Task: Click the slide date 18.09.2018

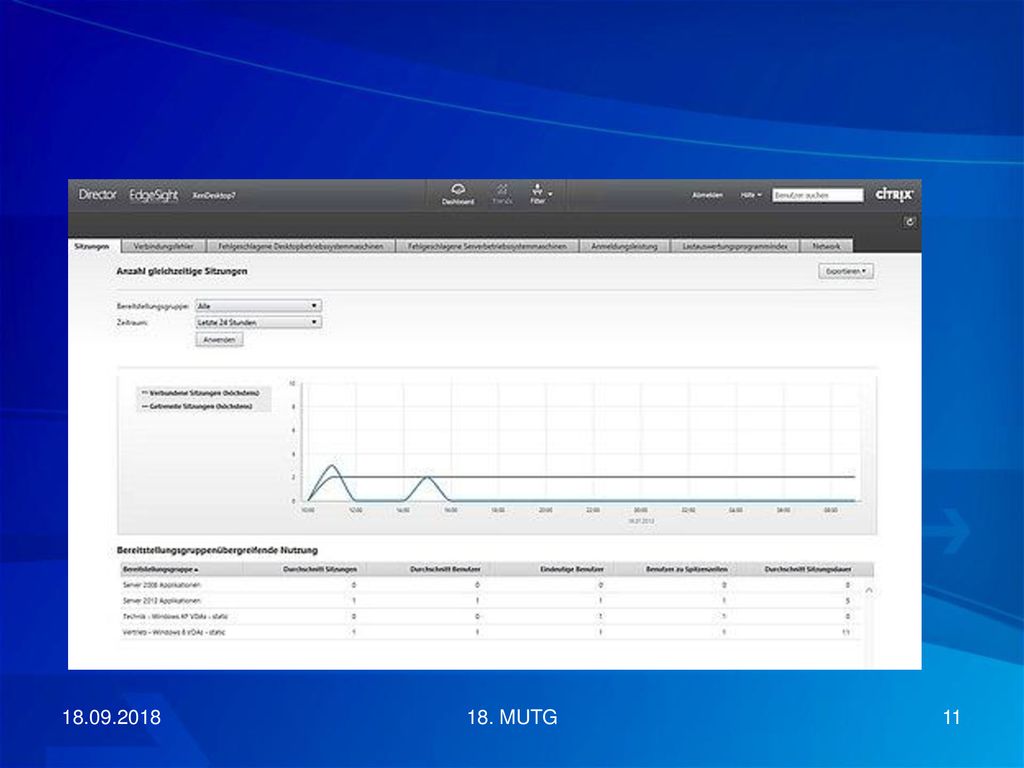Action: click(x=111, y=717)
